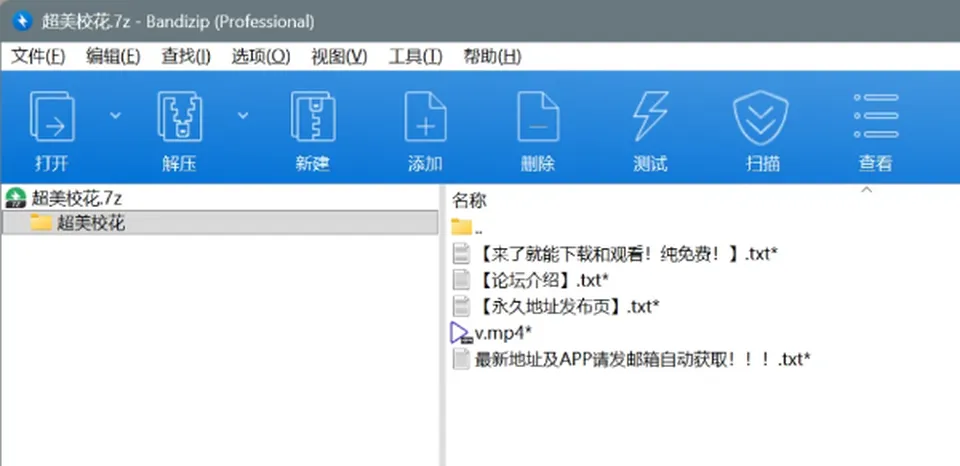This screenshot has width=960, height=466.
Task: Open the 选项(O) menu
Action: click(261, 57)
